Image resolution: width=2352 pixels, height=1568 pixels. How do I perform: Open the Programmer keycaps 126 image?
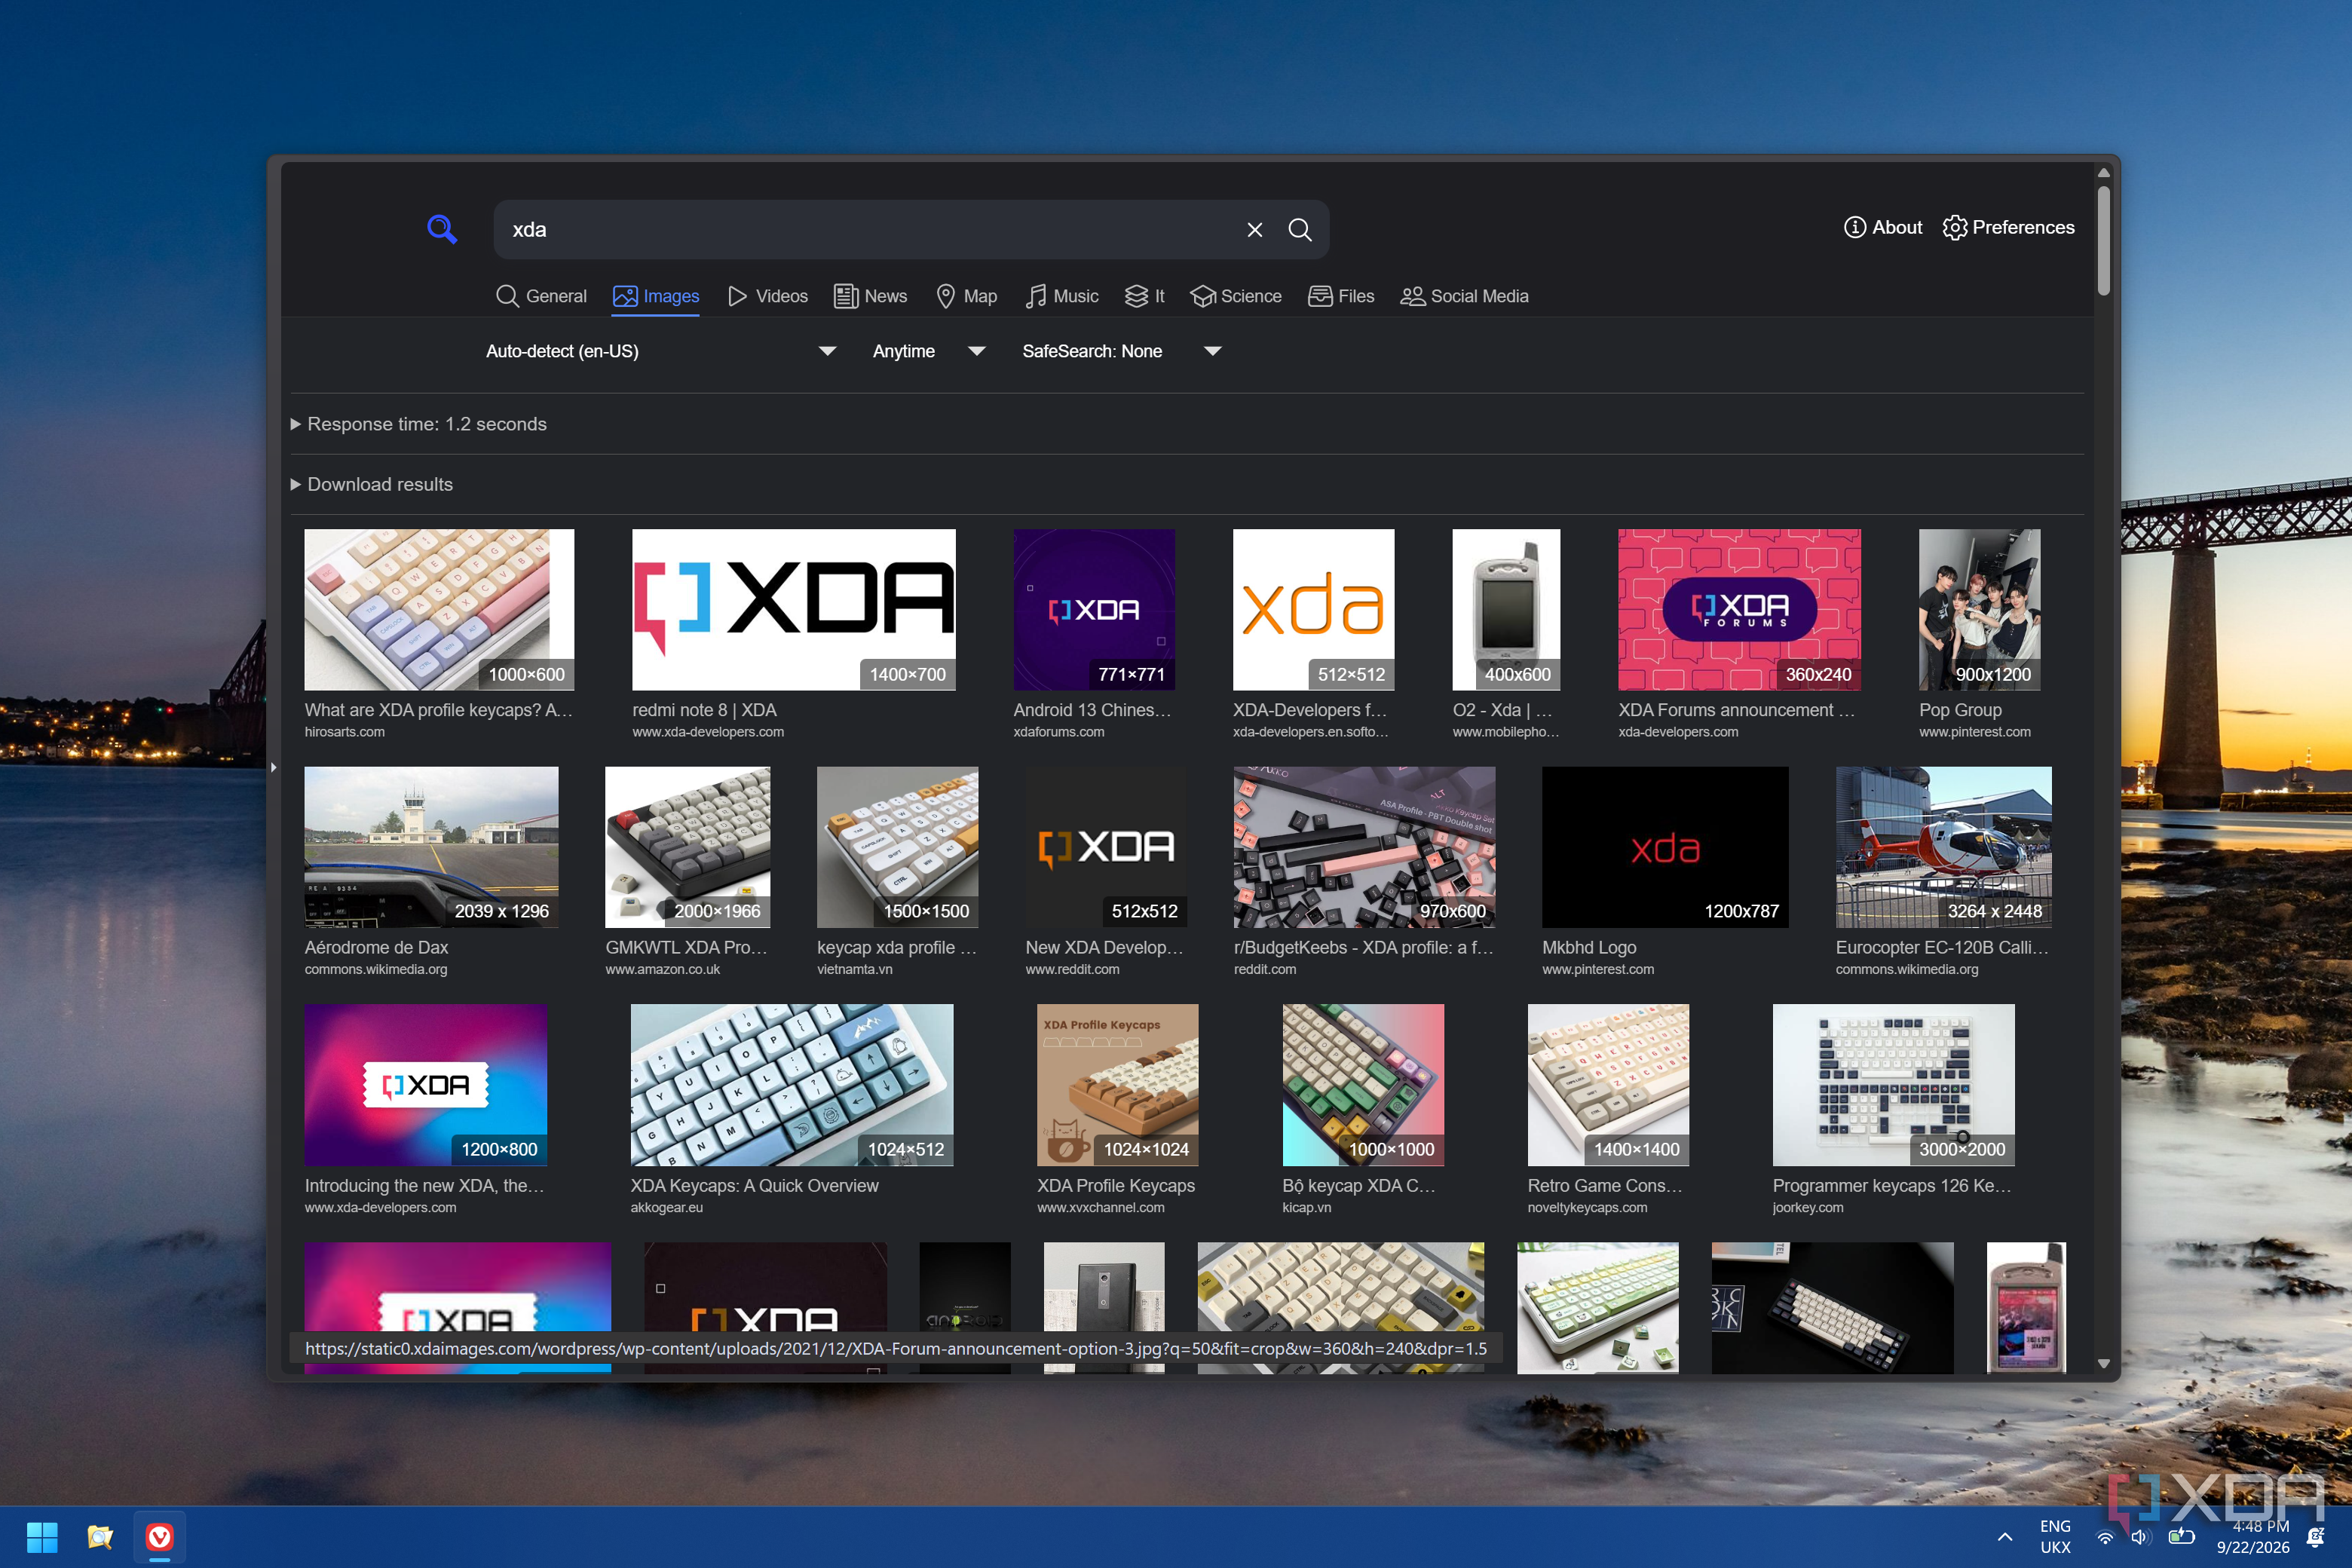[x=1893, y=1084]
